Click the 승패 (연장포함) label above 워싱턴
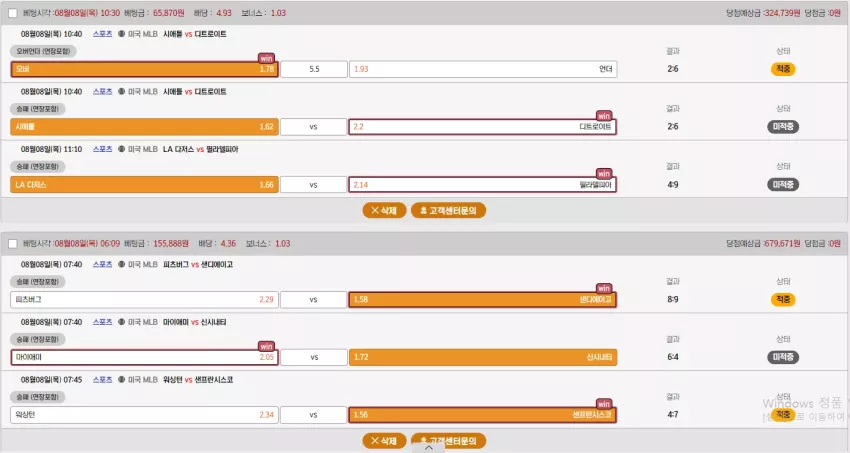The height and width of the screenshot is (453, 850). coord(37,397)
